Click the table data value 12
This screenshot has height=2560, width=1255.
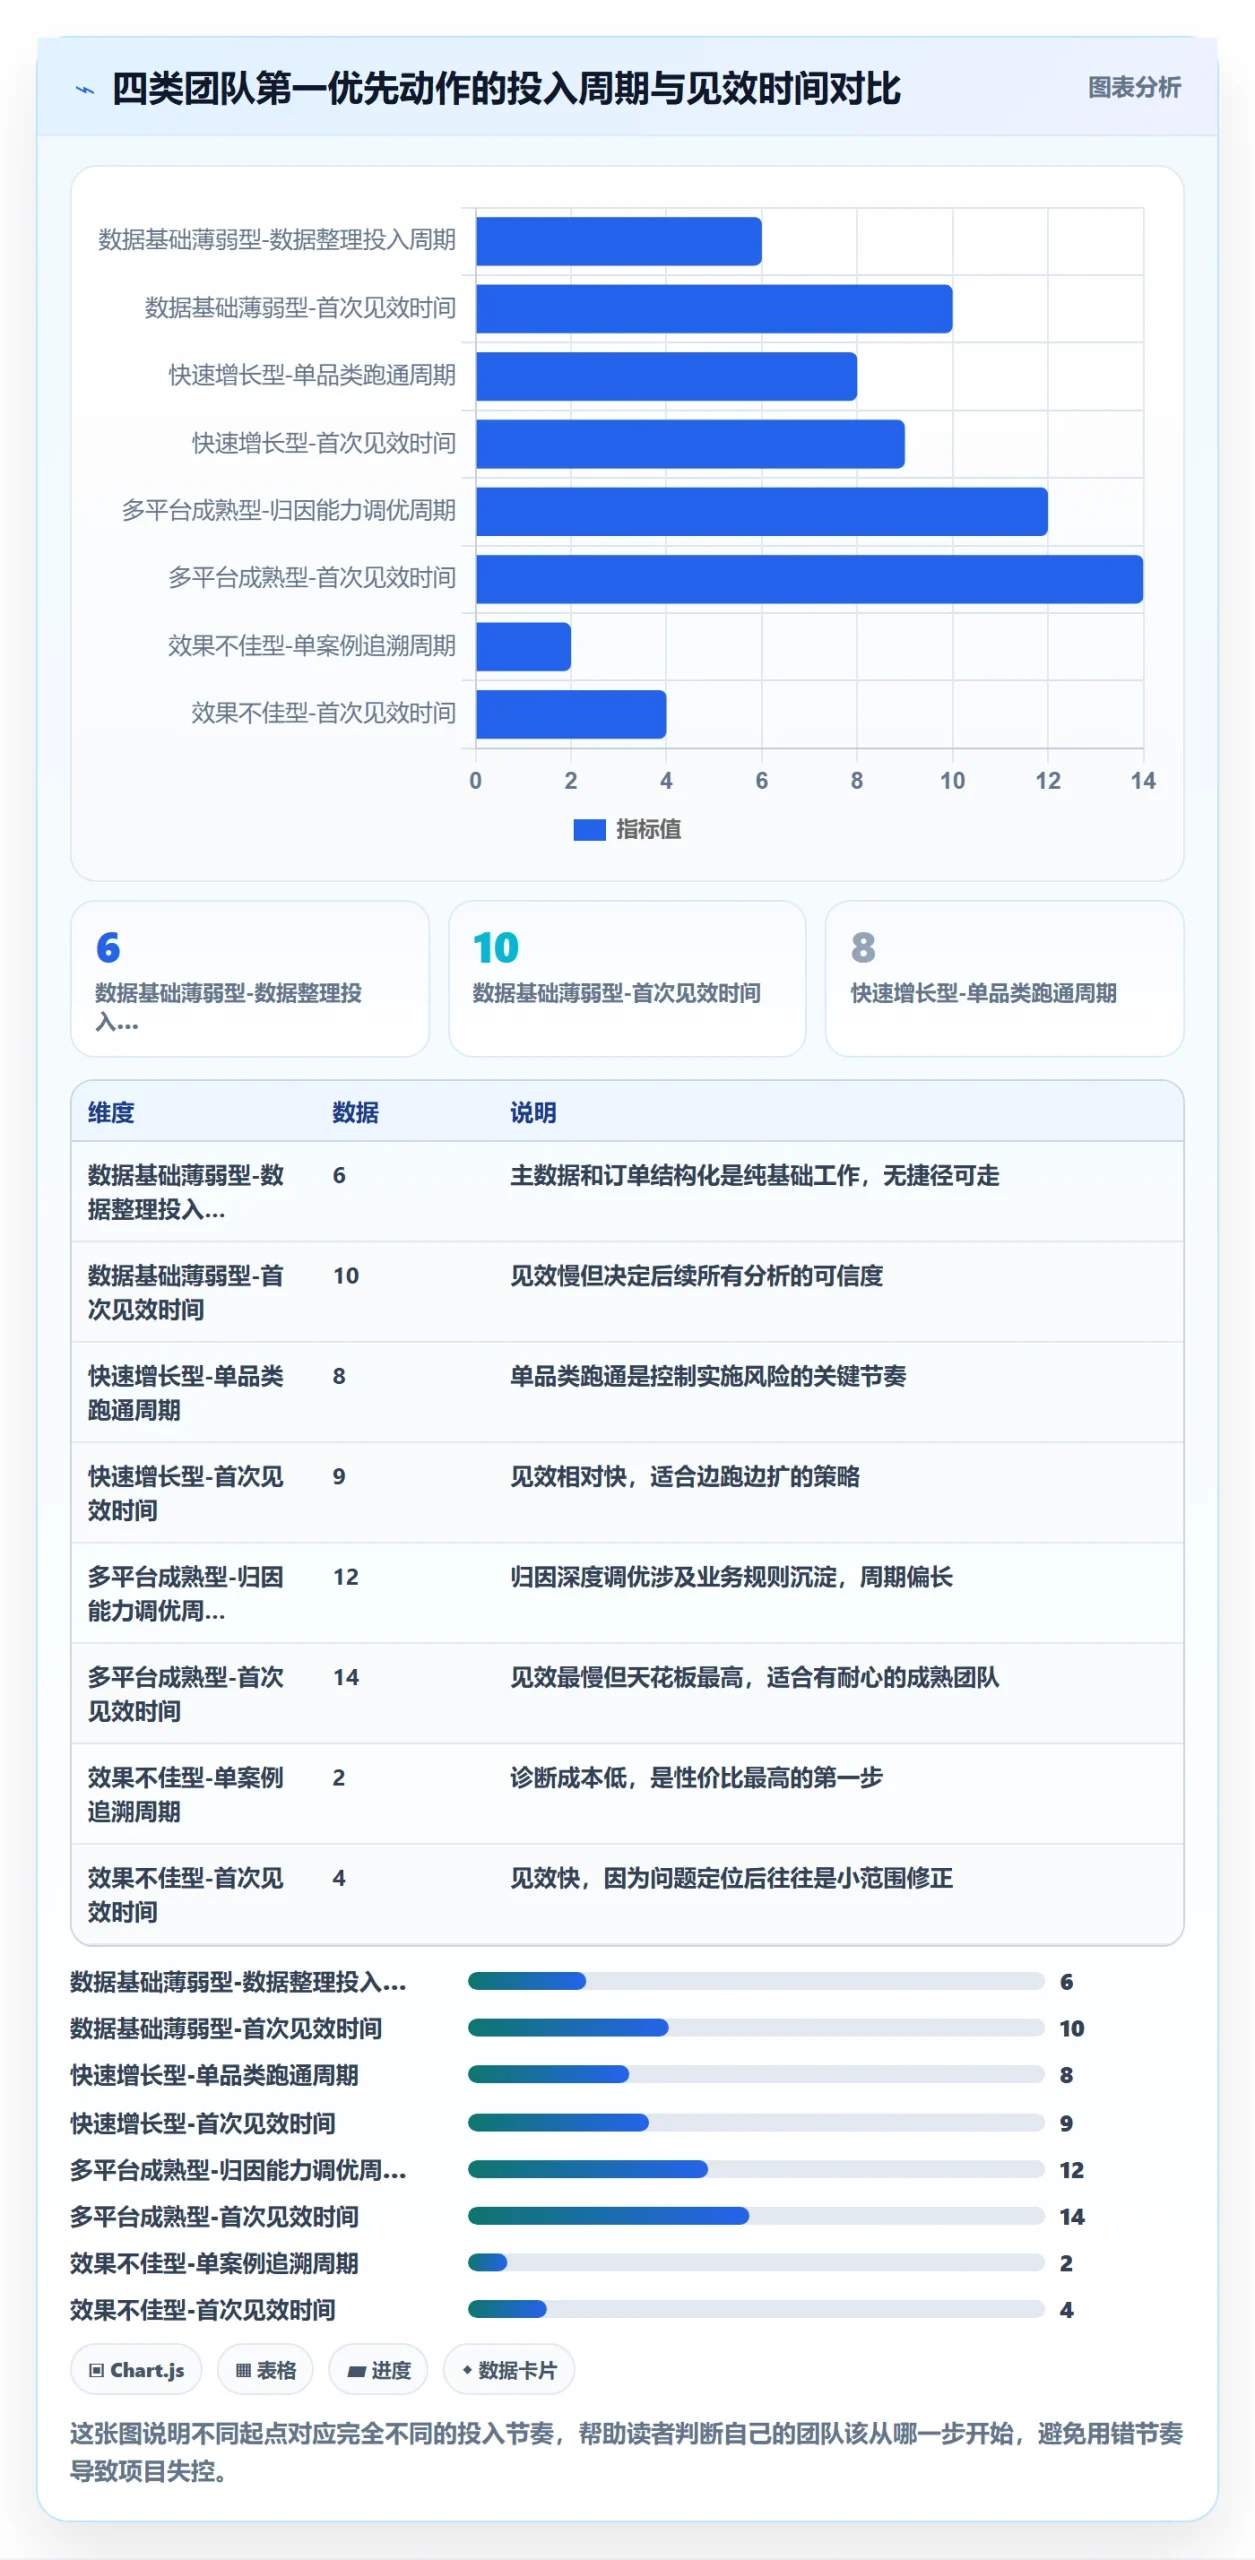point(346,1577)
